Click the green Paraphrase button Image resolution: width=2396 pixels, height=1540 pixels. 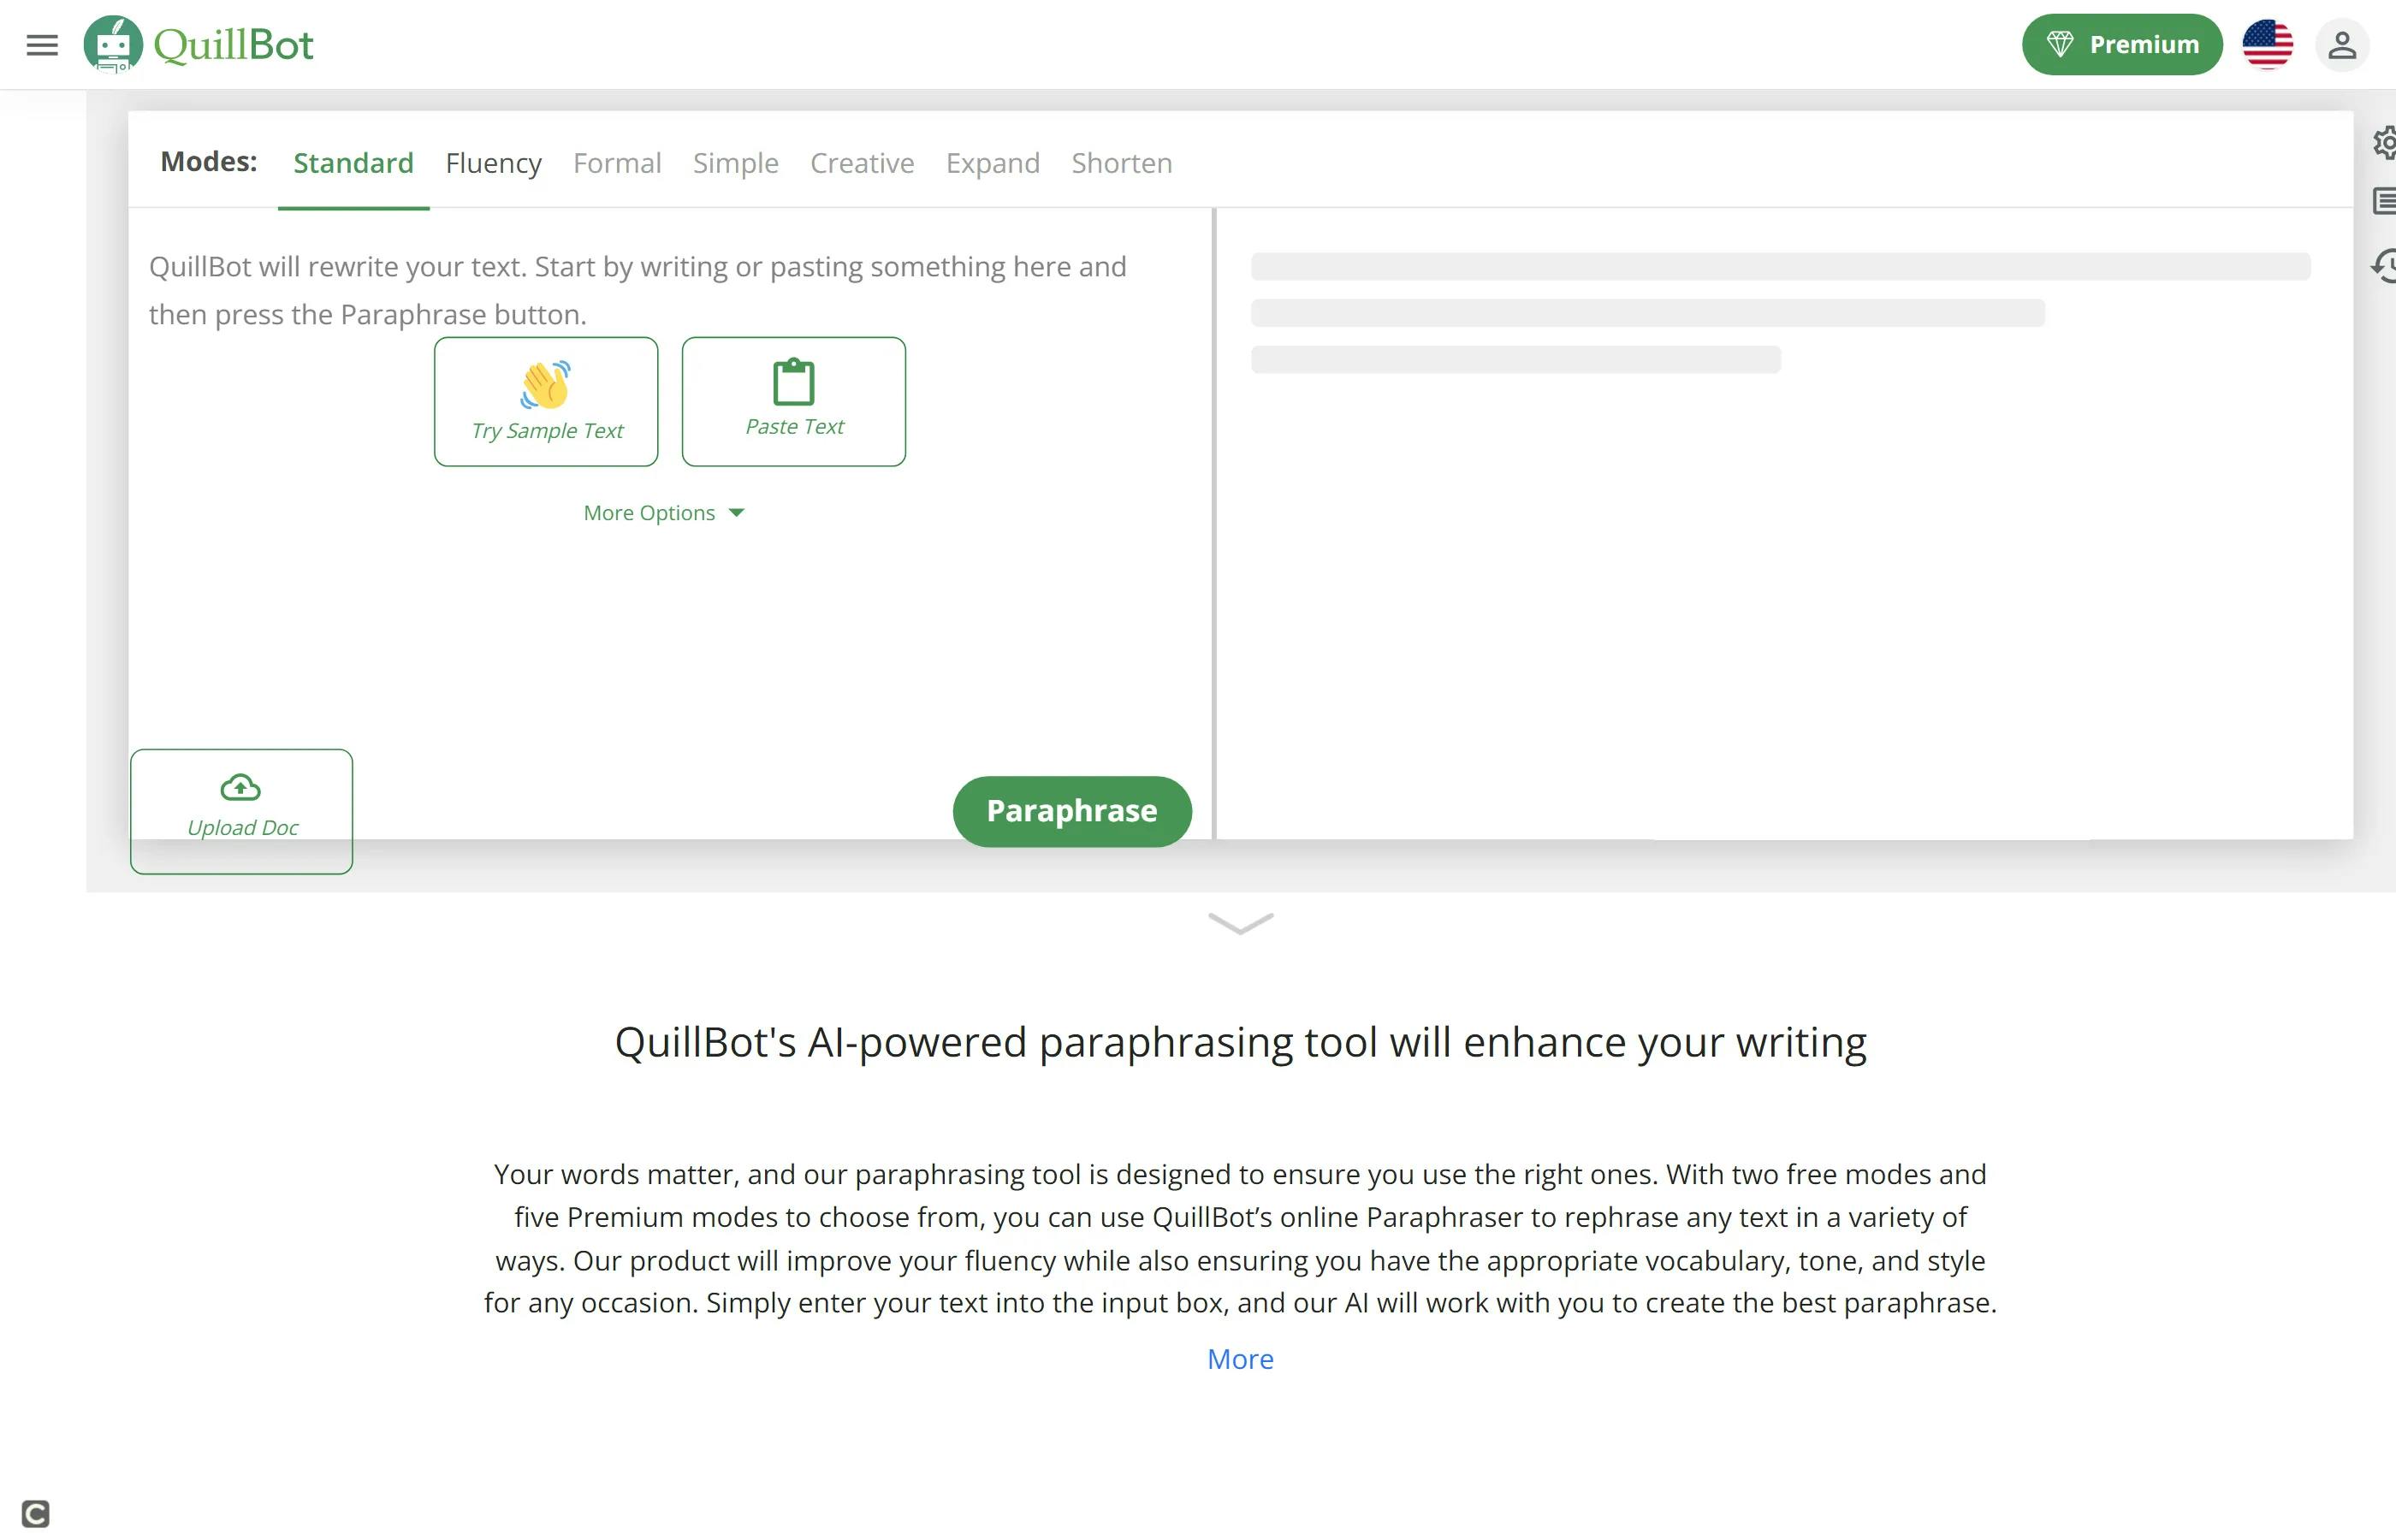1072,811
